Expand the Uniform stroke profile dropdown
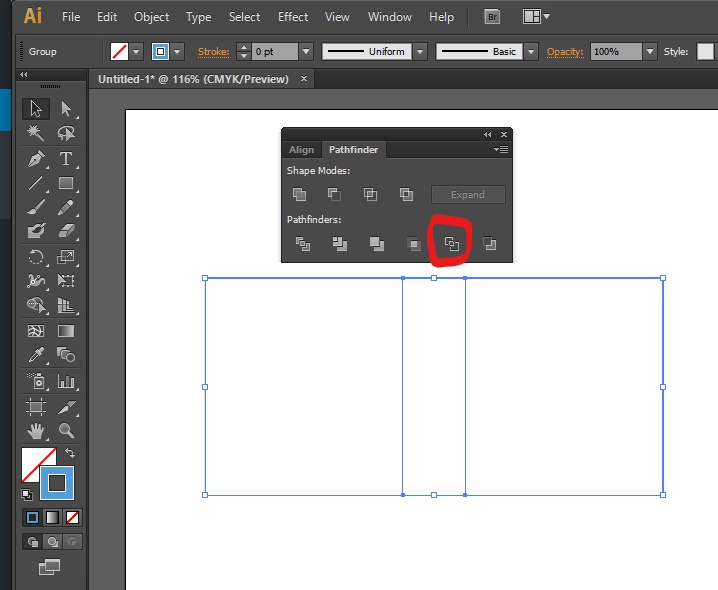718x590 pixels. point(420,51)
